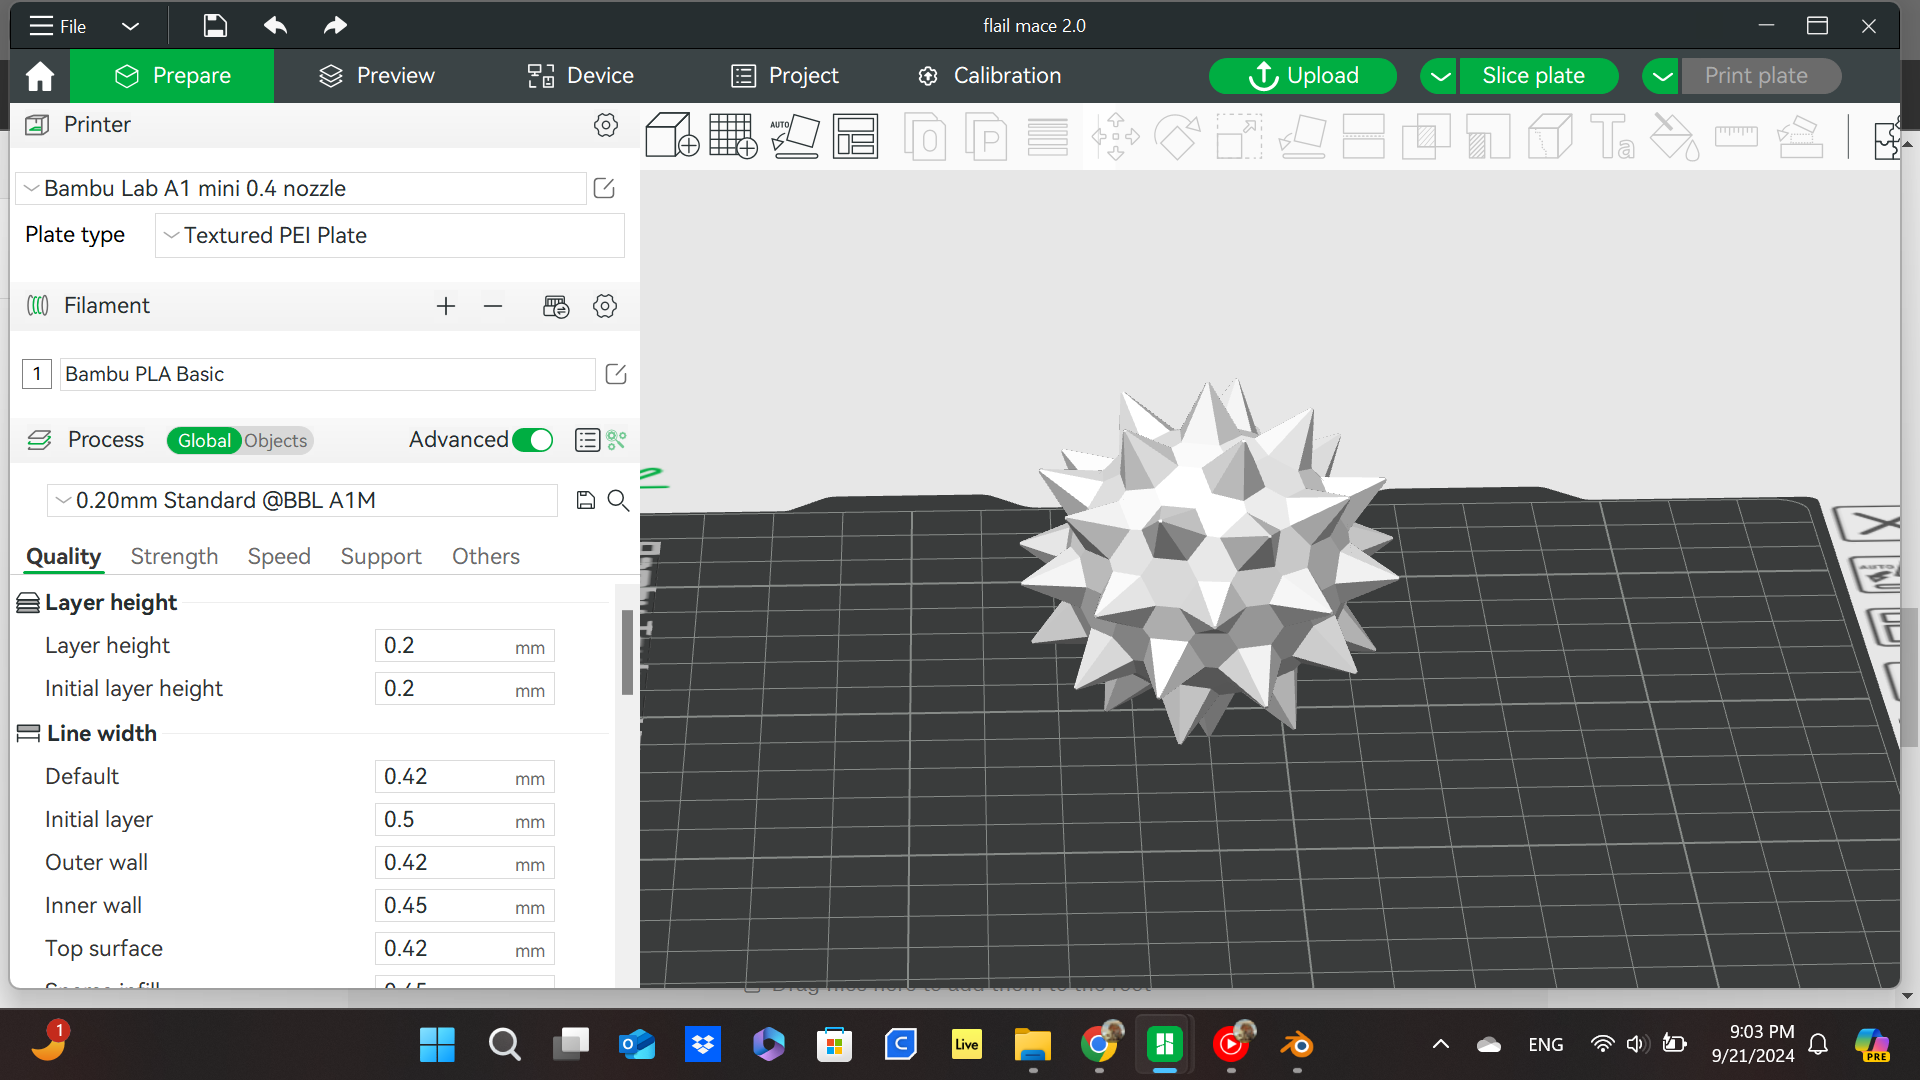This screenshot has height=1080, width=1920.
Task: Edit the Bambu Lab A1 mini printer preset
Action: 604,188
